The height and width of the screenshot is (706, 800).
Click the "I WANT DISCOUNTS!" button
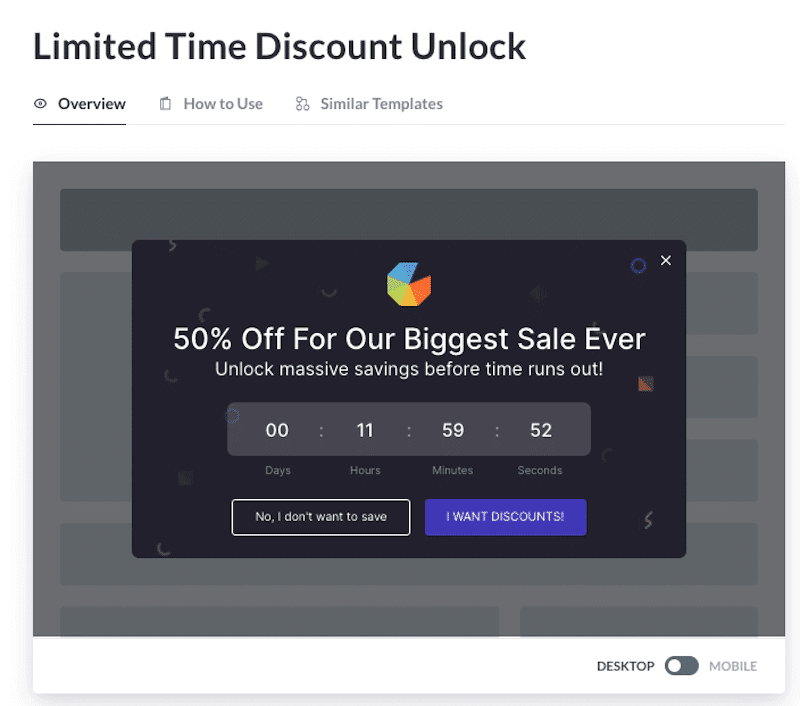[x=505, y=517]
